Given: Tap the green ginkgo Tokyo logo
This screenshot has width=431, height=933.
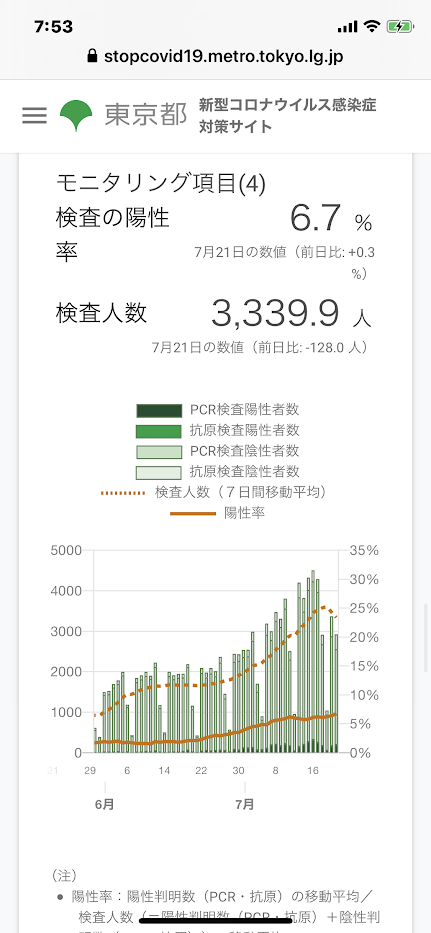Looking at the screenshot, I should pyautogui.click(x=76, y=115).
